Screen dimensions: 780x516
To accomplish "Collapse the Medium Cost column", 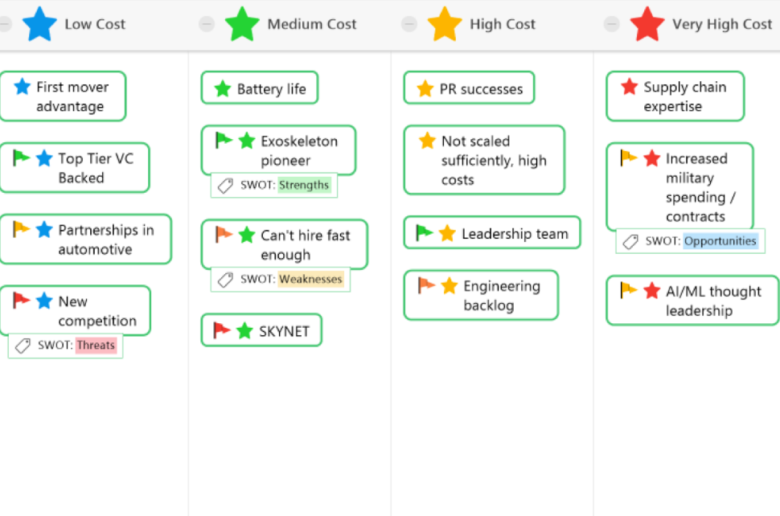I will coord(207,24).
